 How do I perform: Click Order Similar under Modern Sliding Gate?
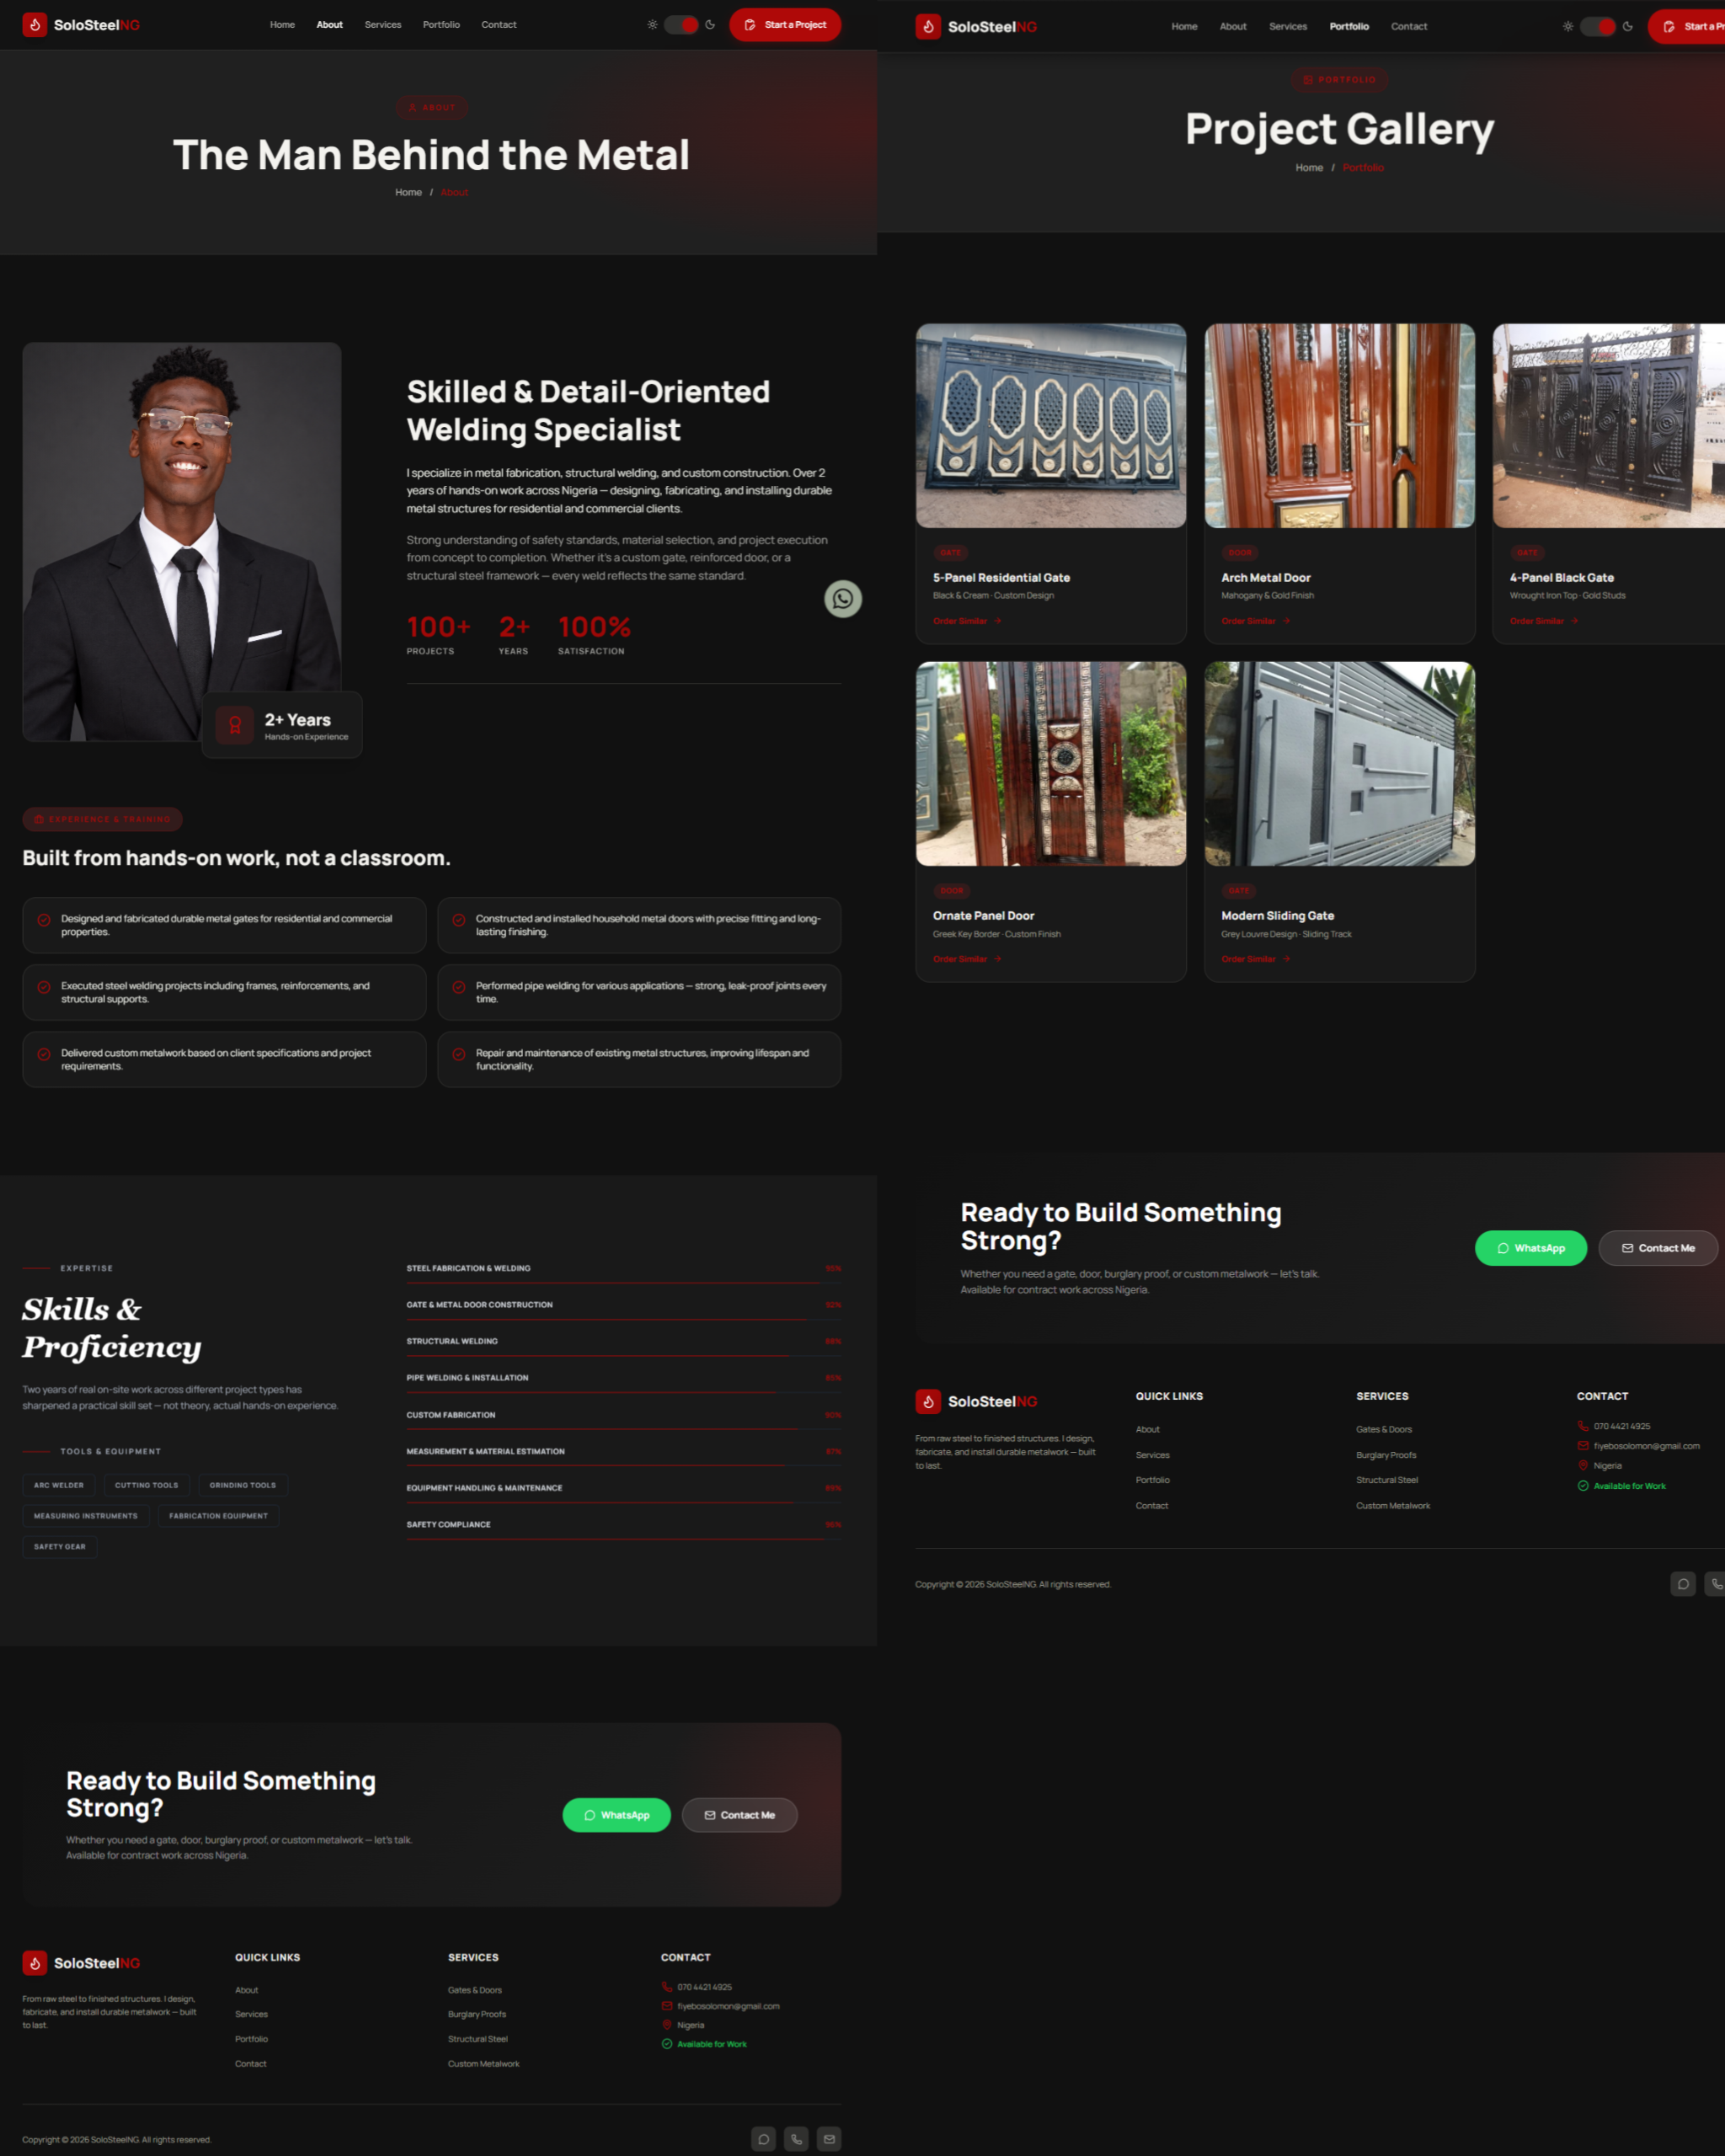(x=1256, y=959)
